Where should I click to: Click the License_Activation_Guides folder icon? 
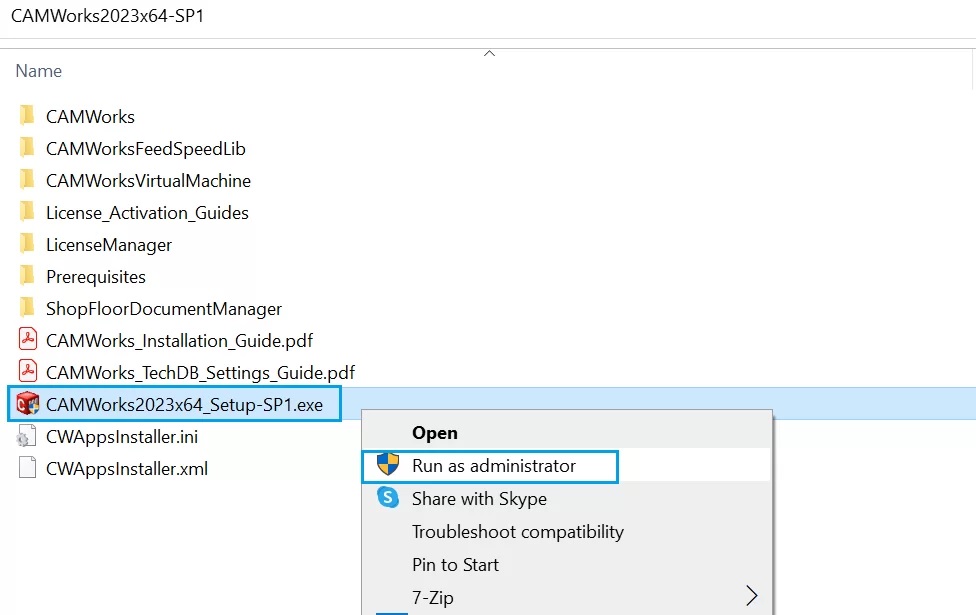pos(27,212)
